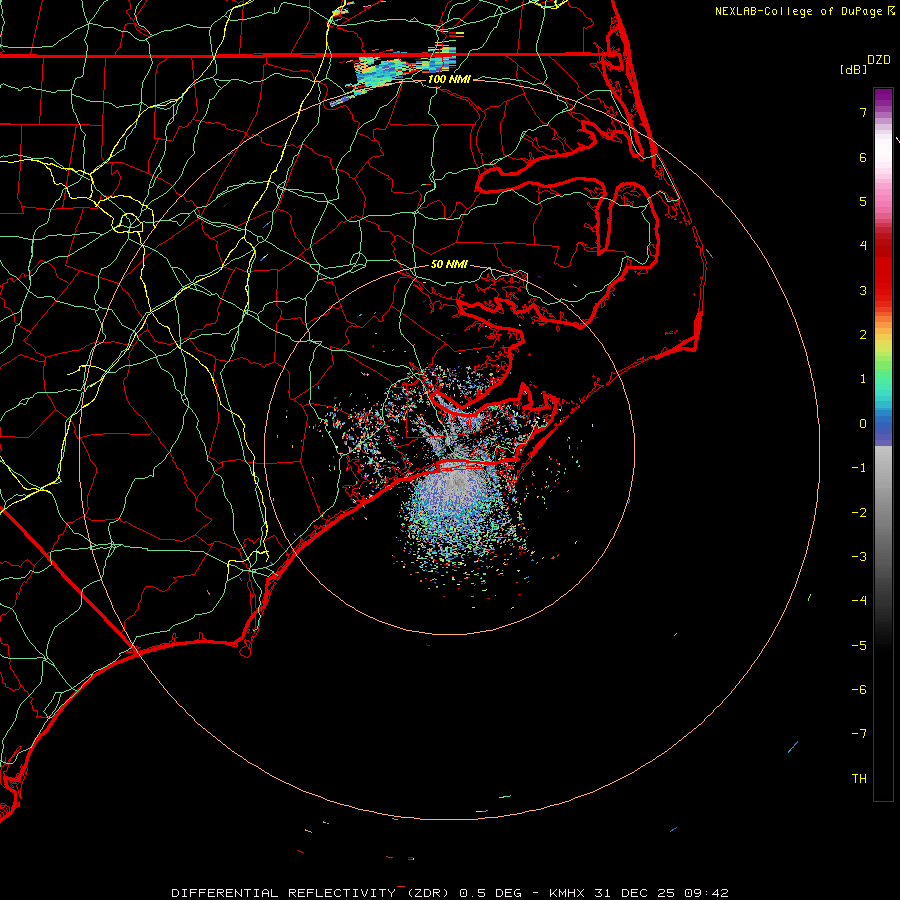Click the TH threshold label on scale
Image resolution: width=900 pixels, height=900 pixels.
coord(859,779)
